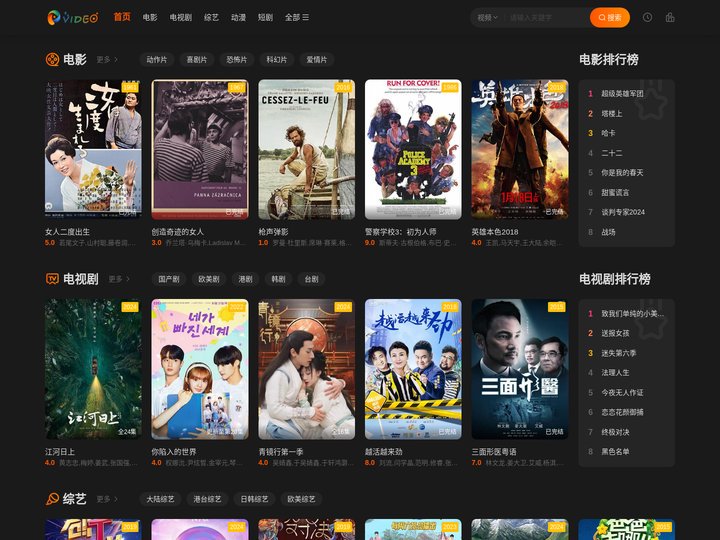
Task: Click the 警察学校3：初为人师 title
Action: pos(401,232)
